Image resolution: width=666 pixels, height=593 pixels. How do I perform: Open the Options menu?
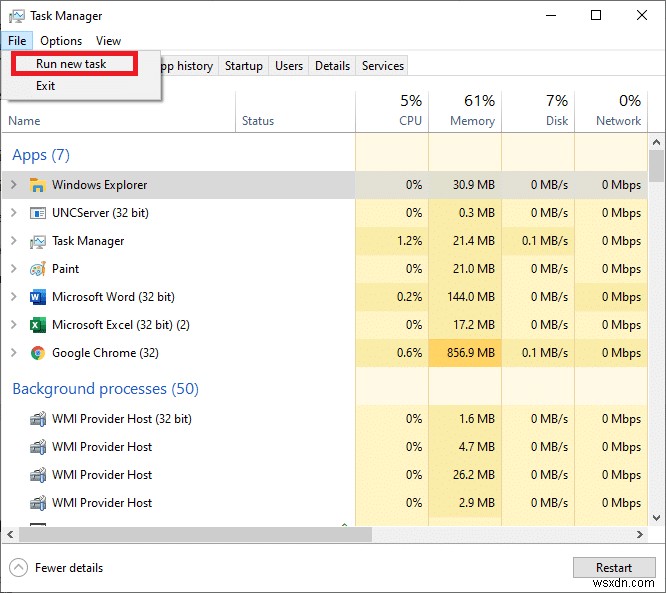click(61, 41)
